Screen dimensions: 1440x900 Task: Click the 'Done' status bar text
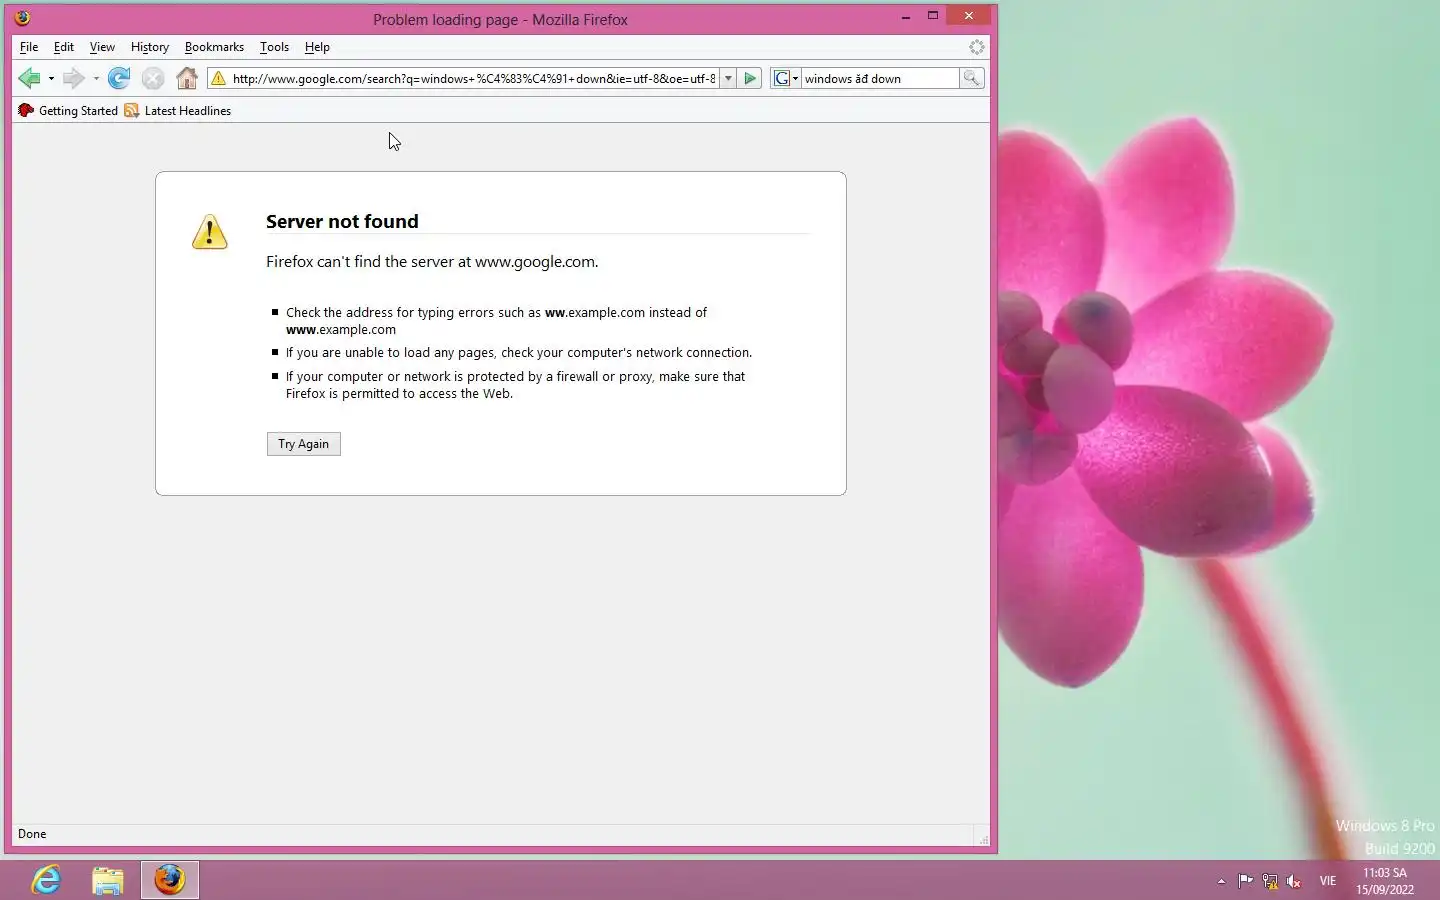click(x=32, y=834)
